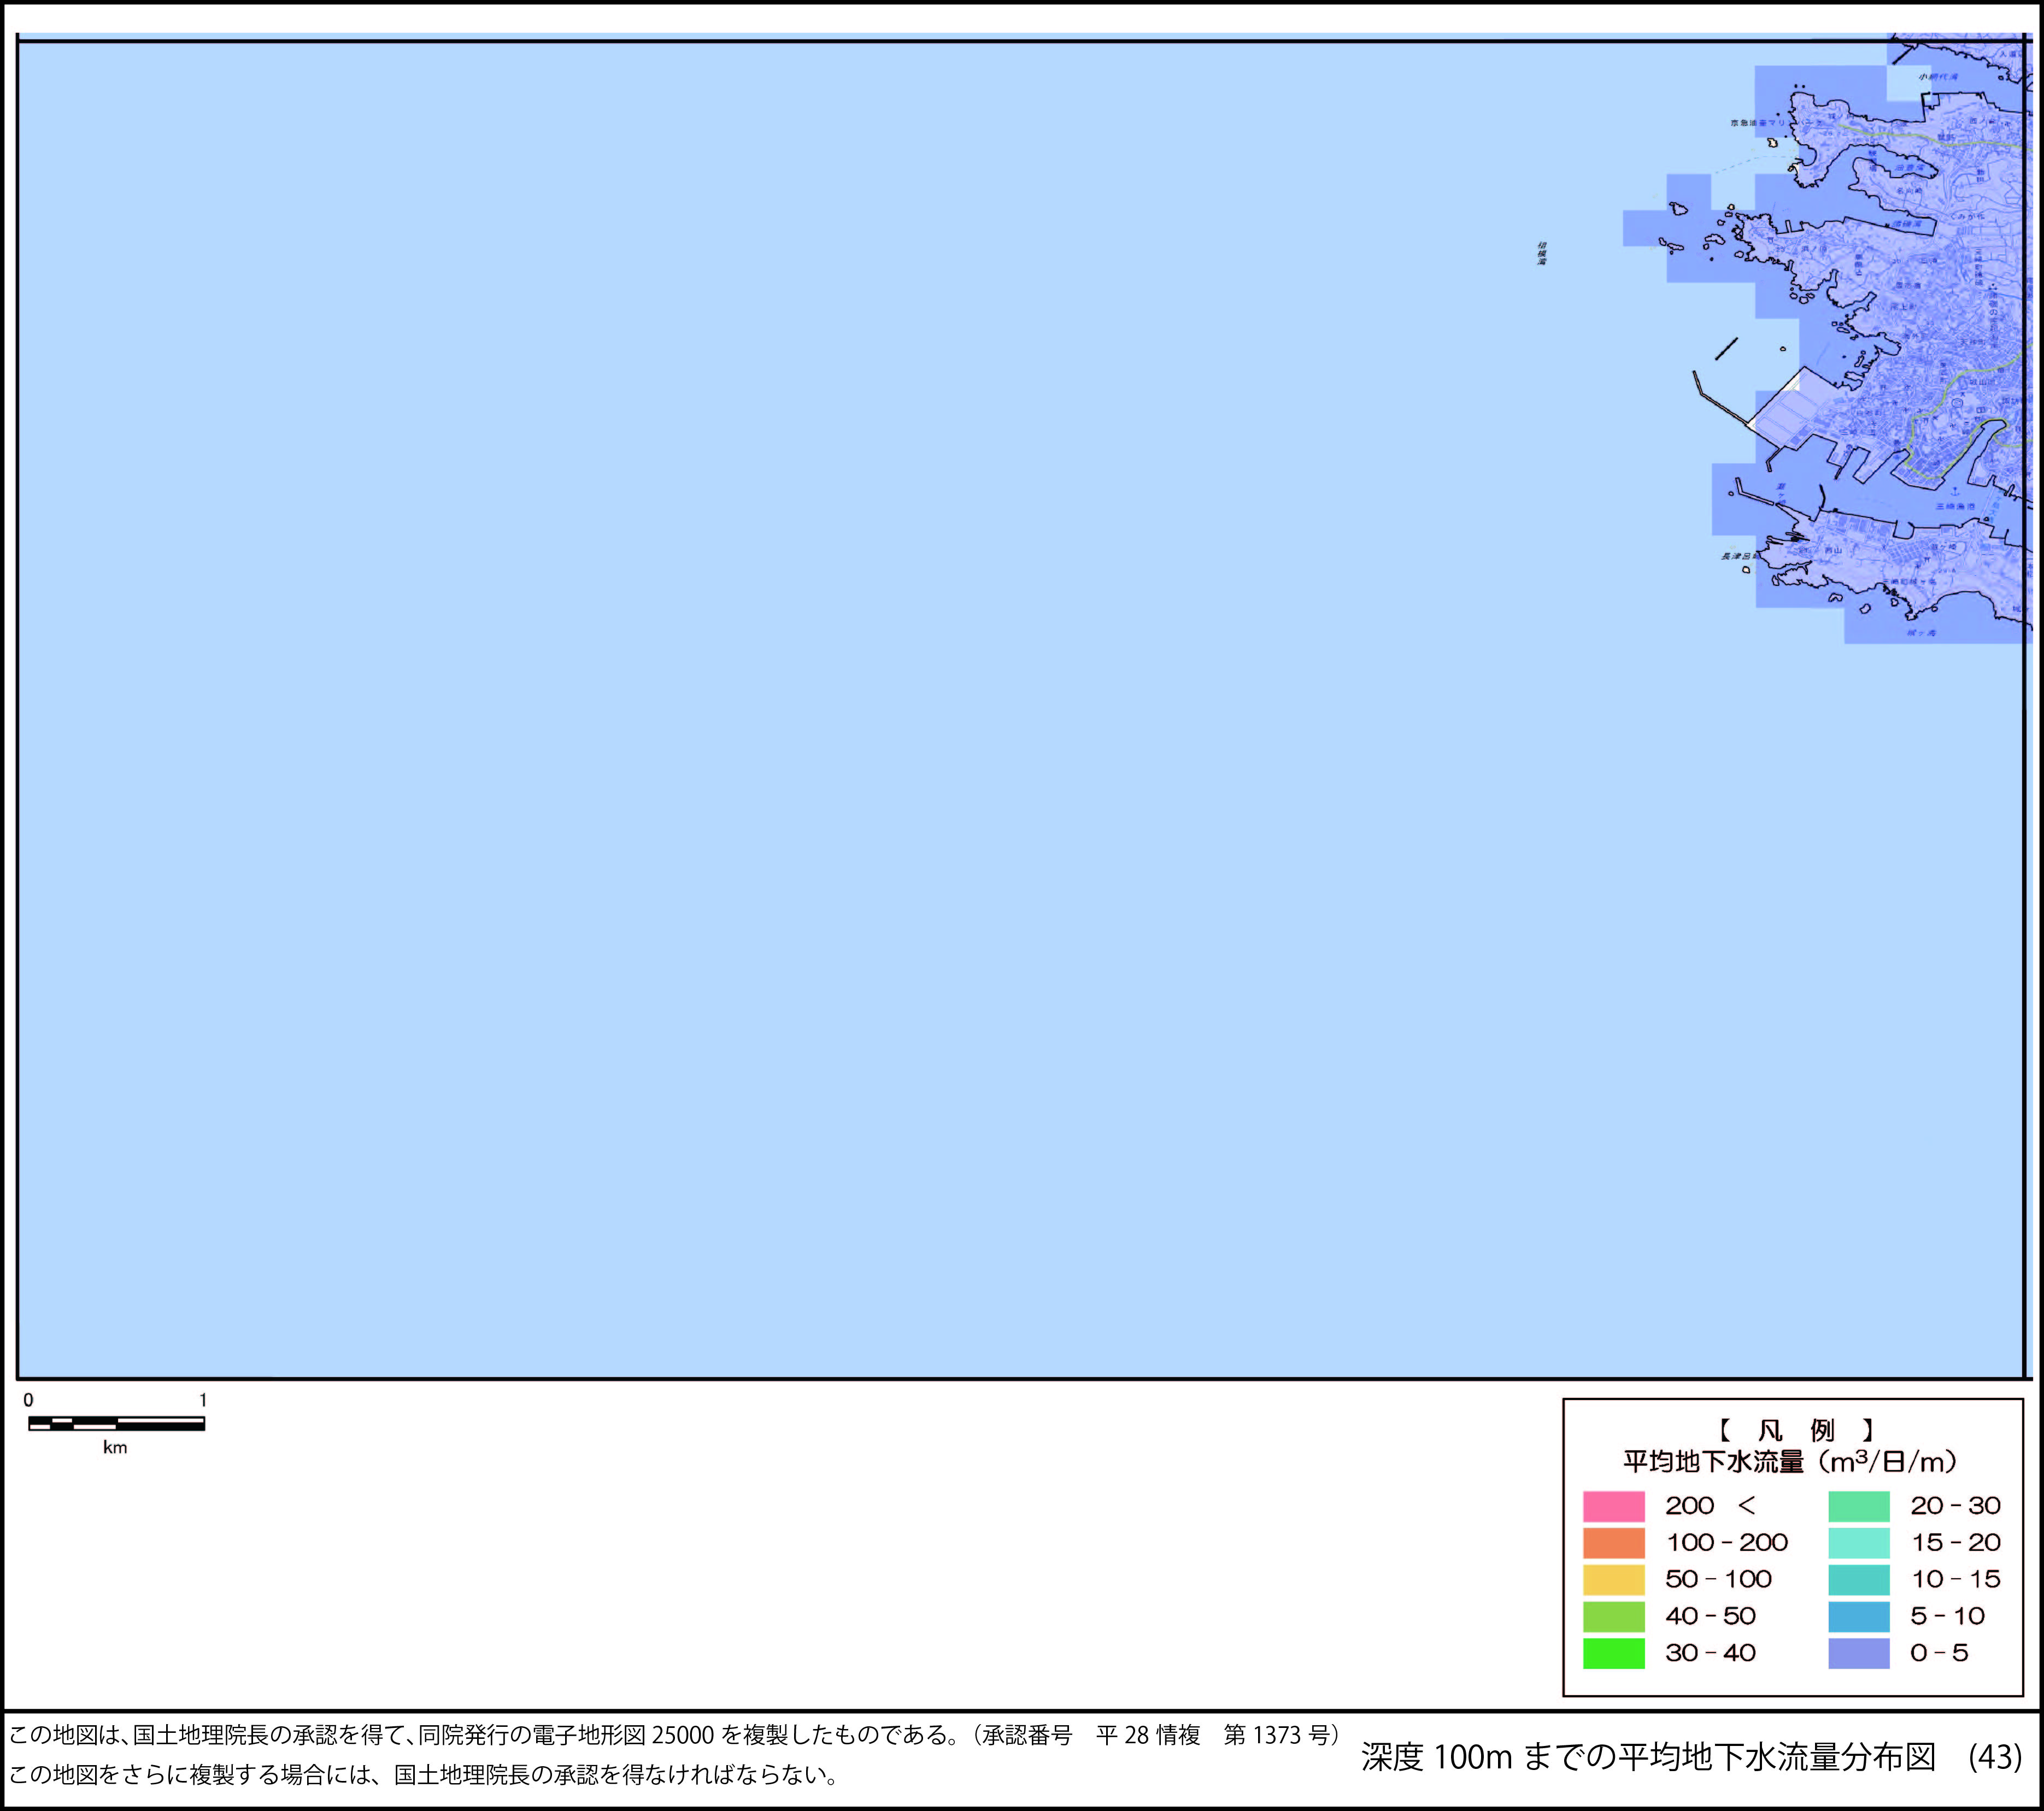Click the yellow 50 - 100 legend swatch
The height and width of the screenshot is (1811, 2044).
[1613, 1580]
